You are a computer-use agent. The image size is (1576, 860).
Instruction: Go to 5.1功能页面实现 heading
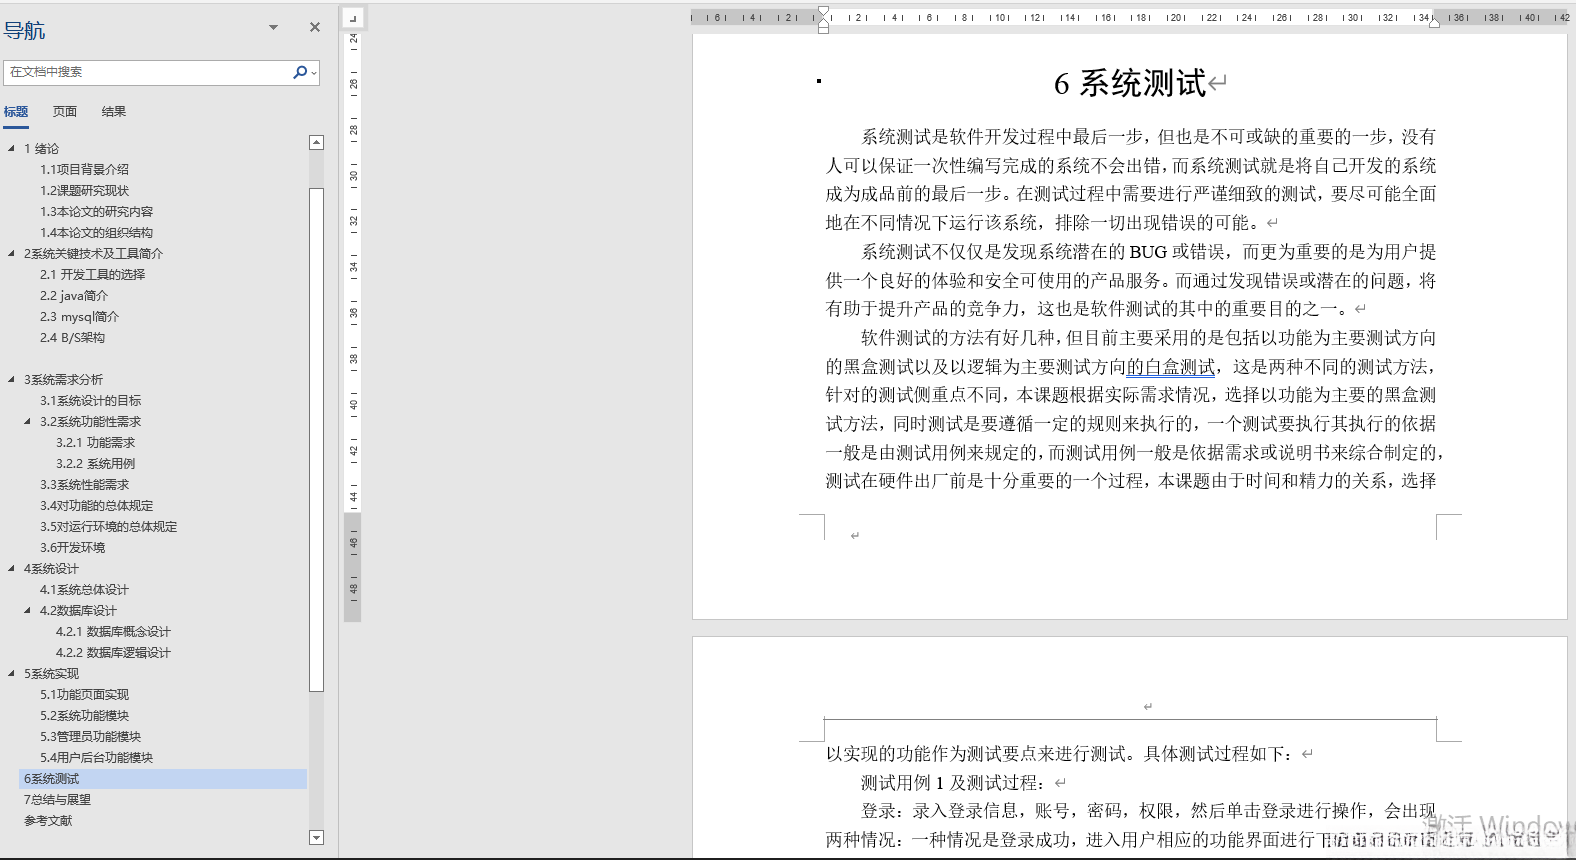84,695
